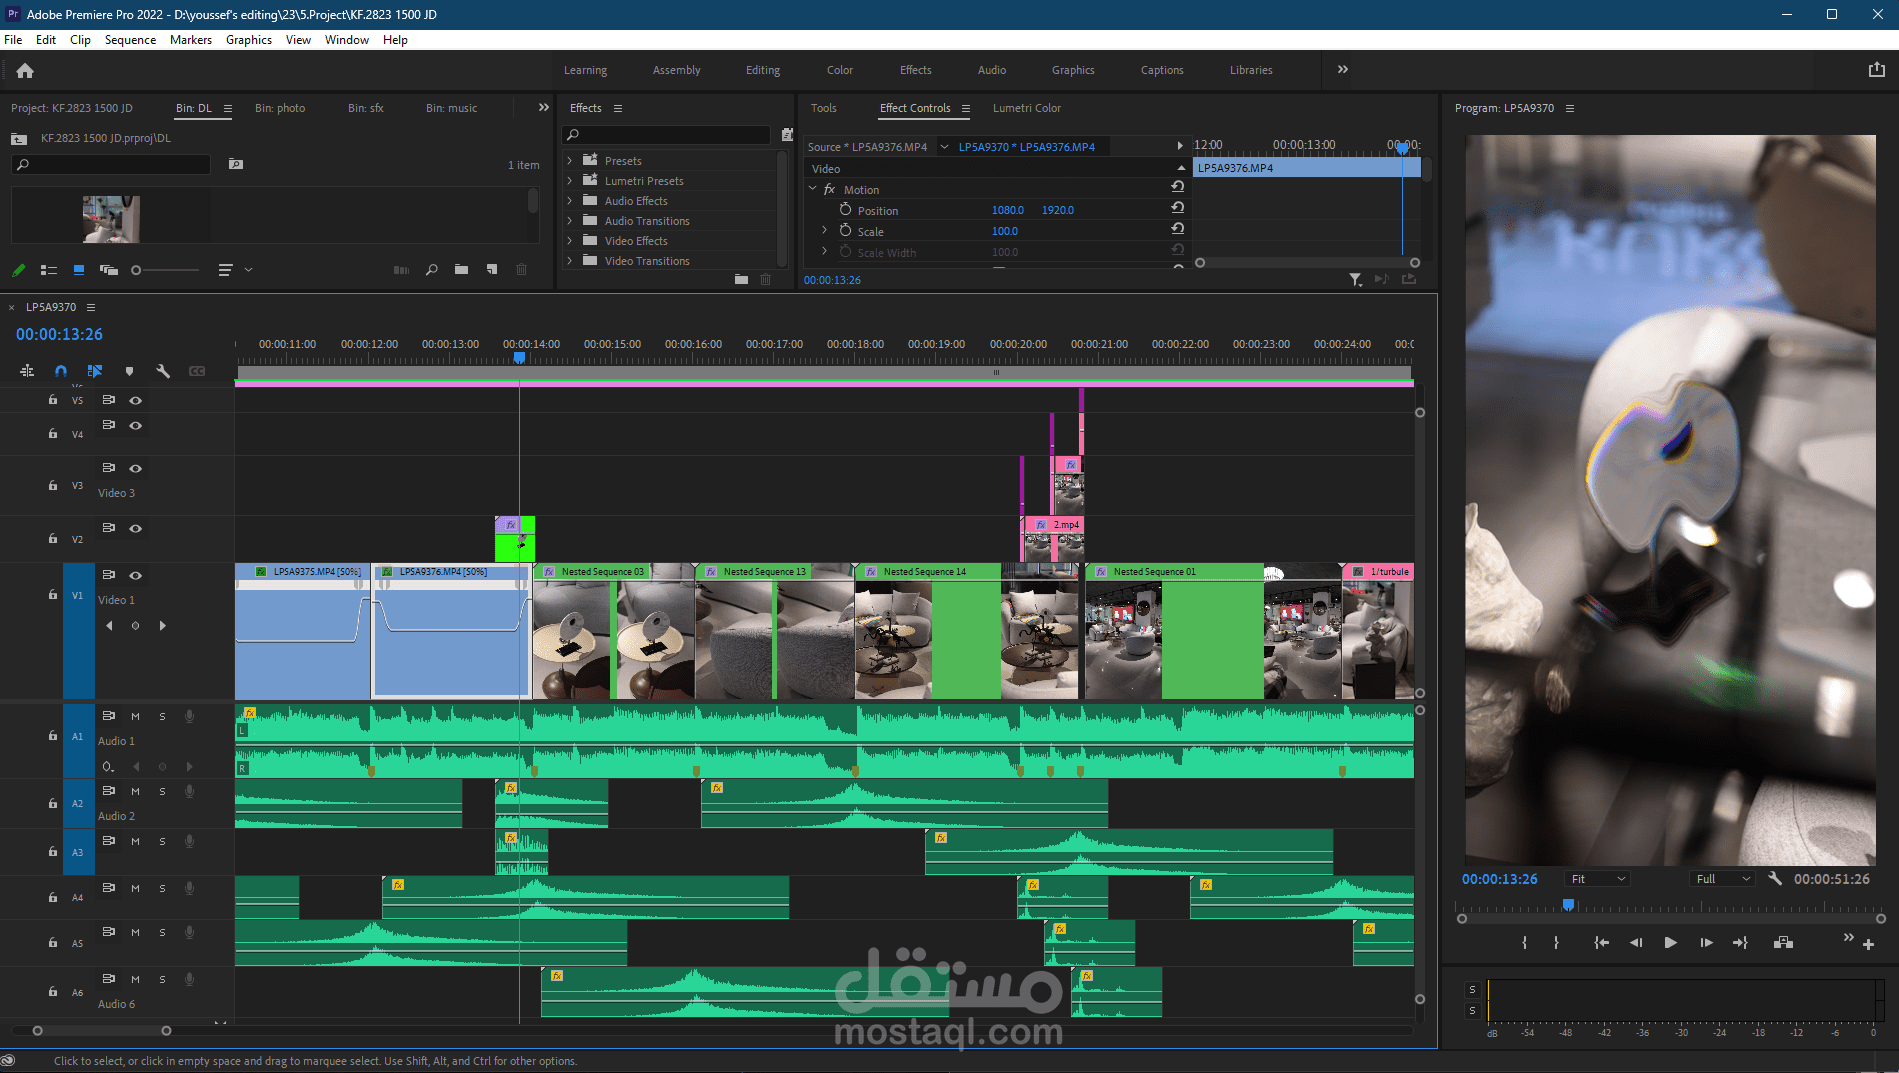Switch to the Editing workspace

coord(763,70)
